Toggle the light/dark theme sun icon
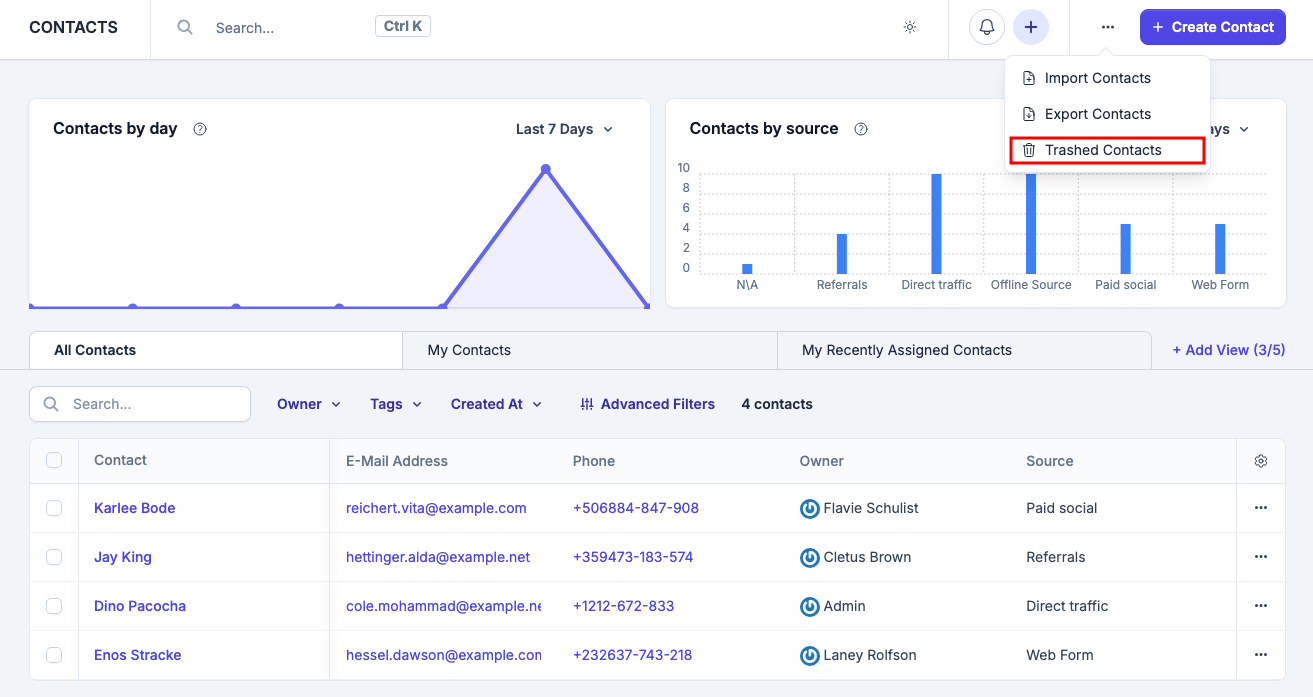This screenshot has width=1313, height=697. [x=910, y=28]
